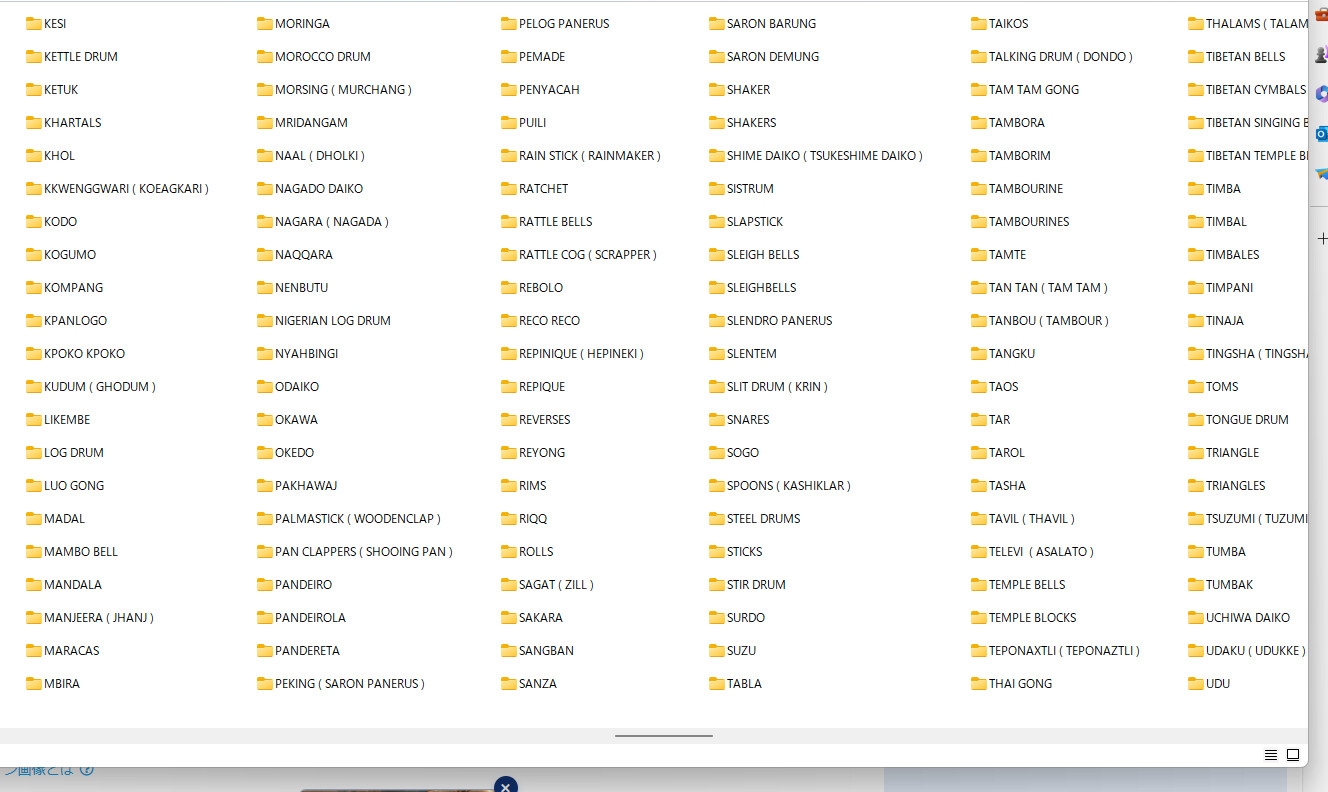Select the NIGERIAN LOG DRUM folder
1328x792 pixels.
click(324, 321)
